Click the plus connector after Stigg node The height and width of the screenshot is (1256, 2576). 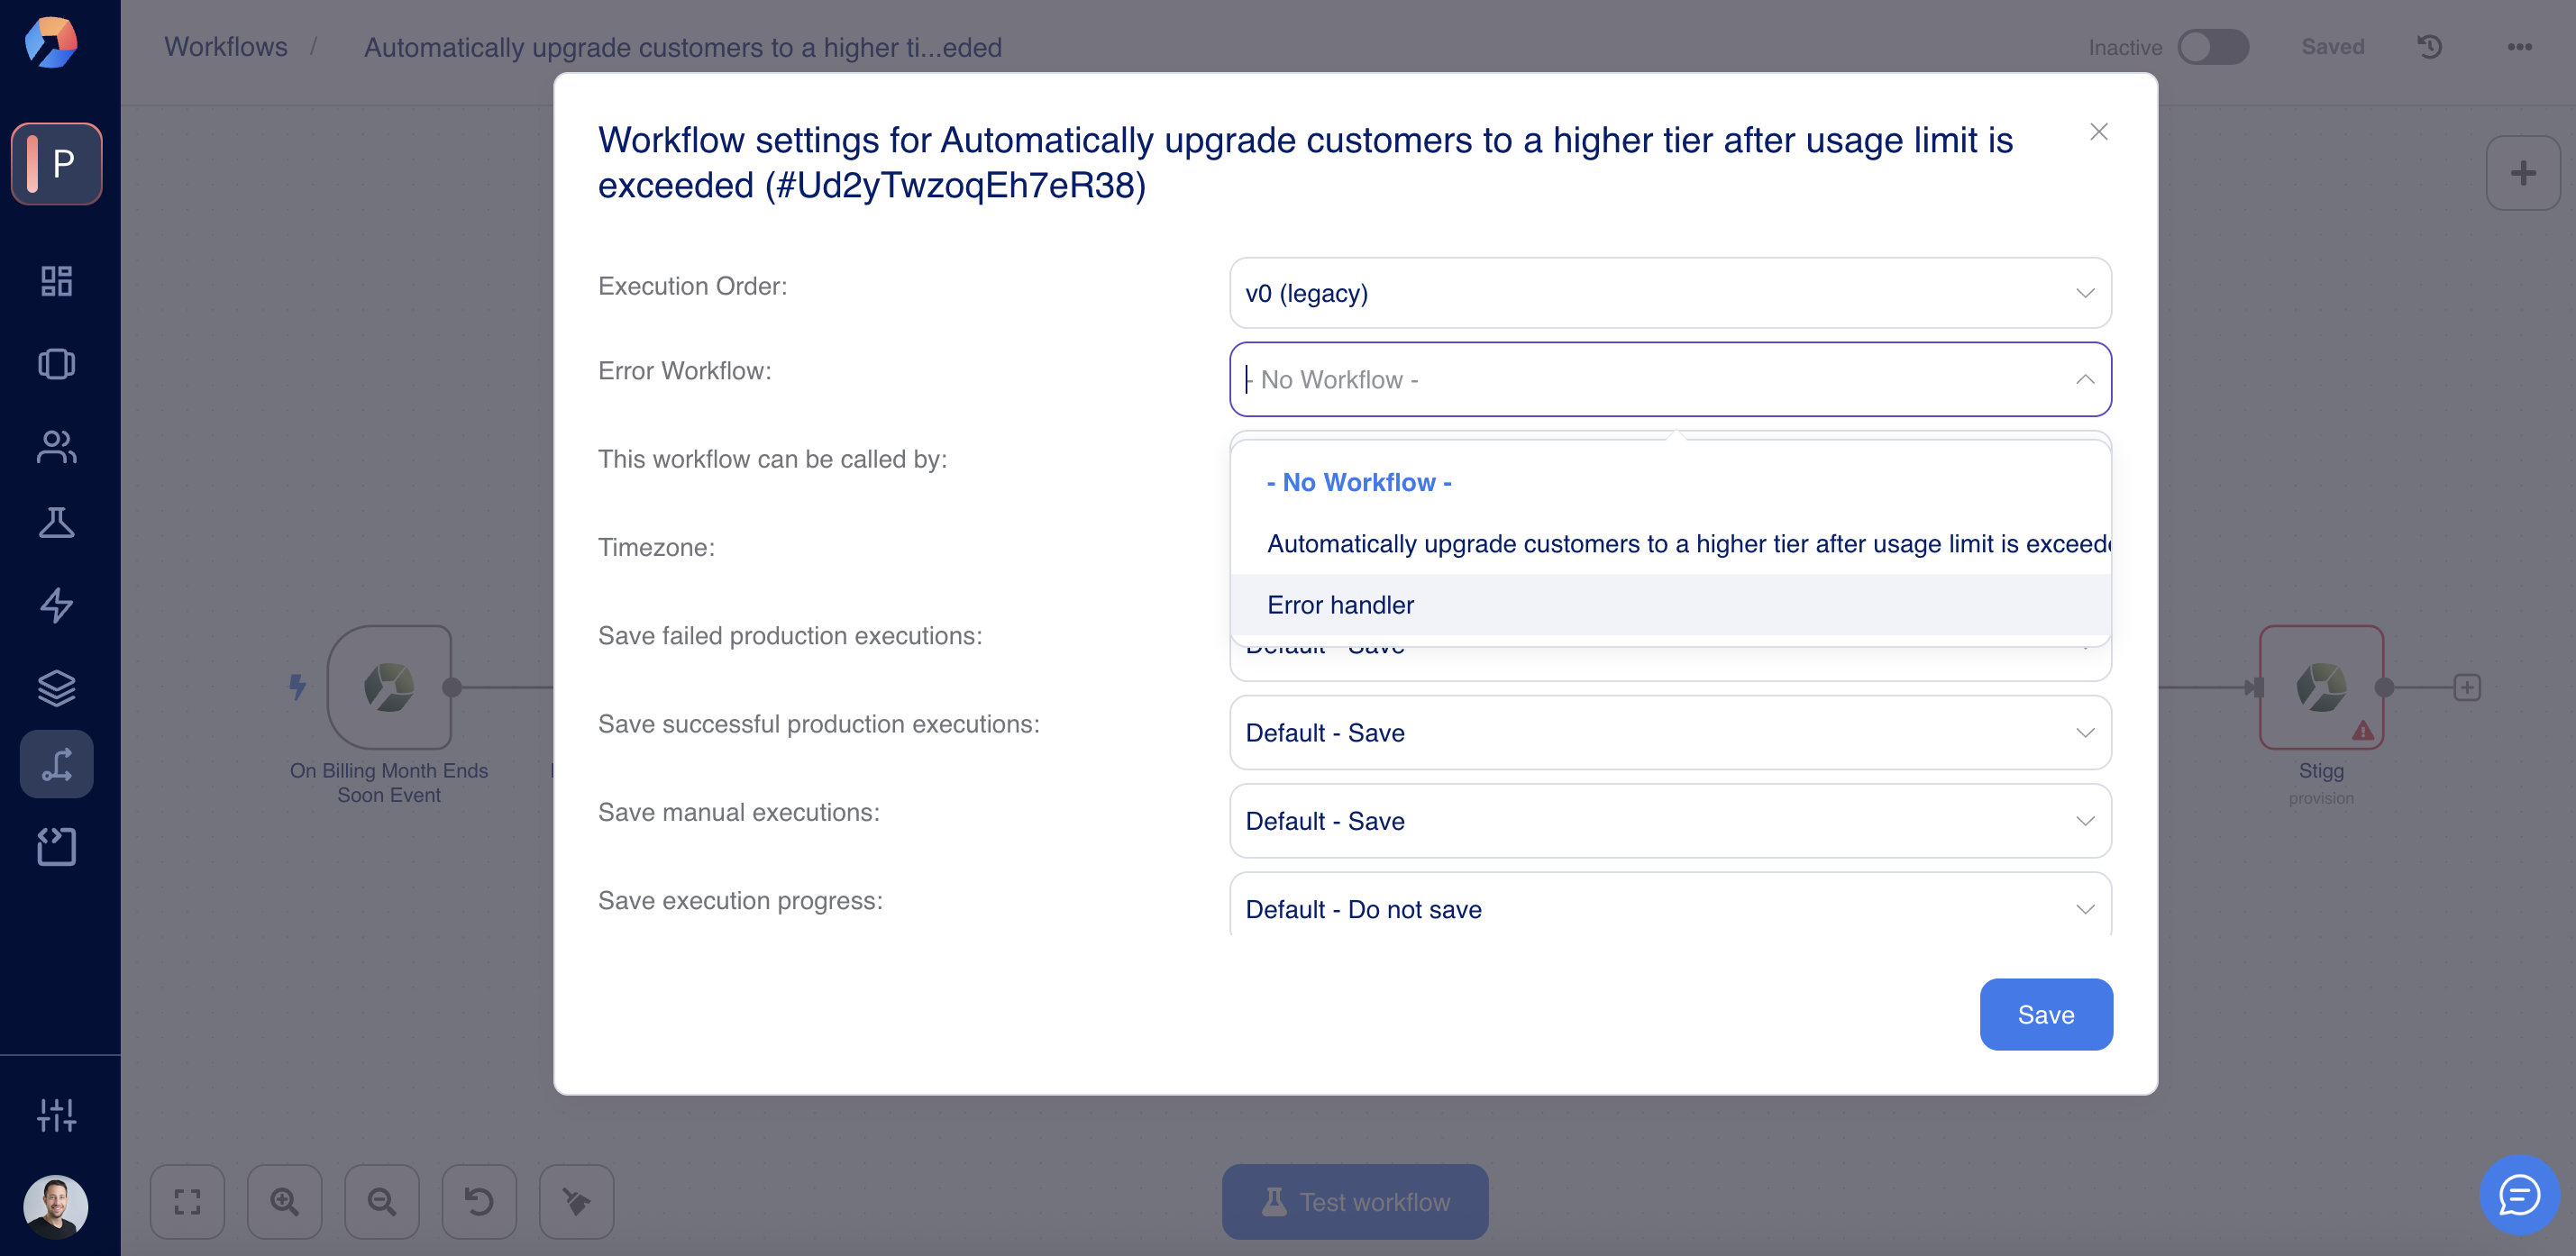2467,687
